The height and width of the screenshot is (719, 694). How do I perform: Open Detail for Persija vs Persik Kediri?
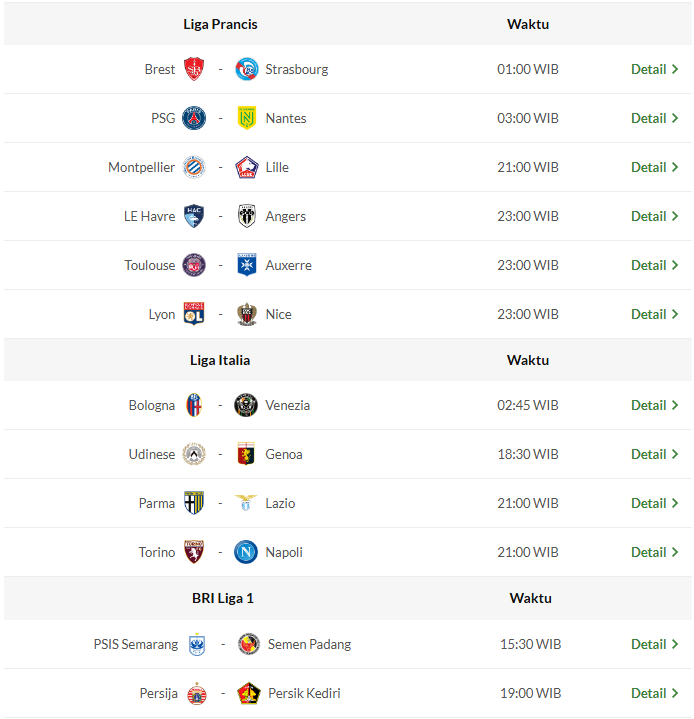[655, 693]
